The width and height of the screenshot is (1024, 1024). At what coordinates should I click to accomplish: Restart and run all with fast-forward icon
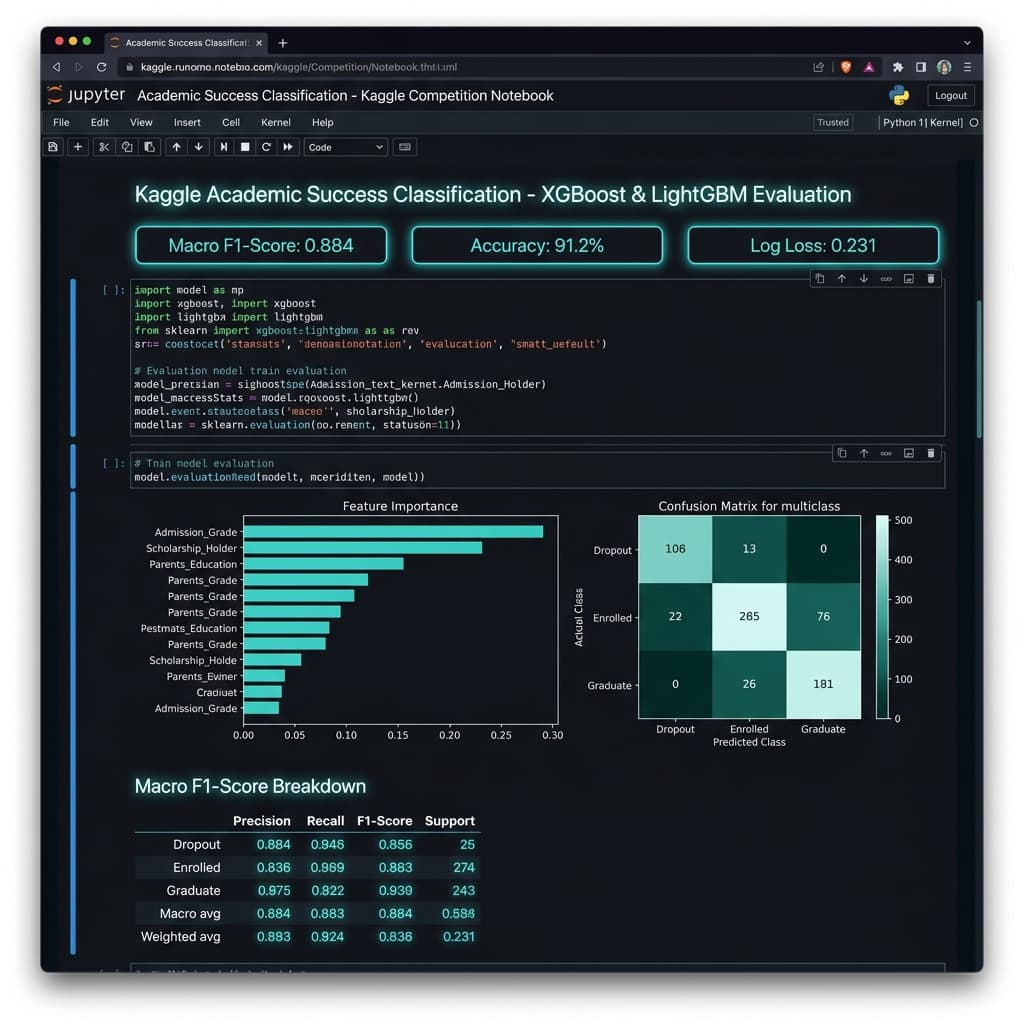pos(288,147)
